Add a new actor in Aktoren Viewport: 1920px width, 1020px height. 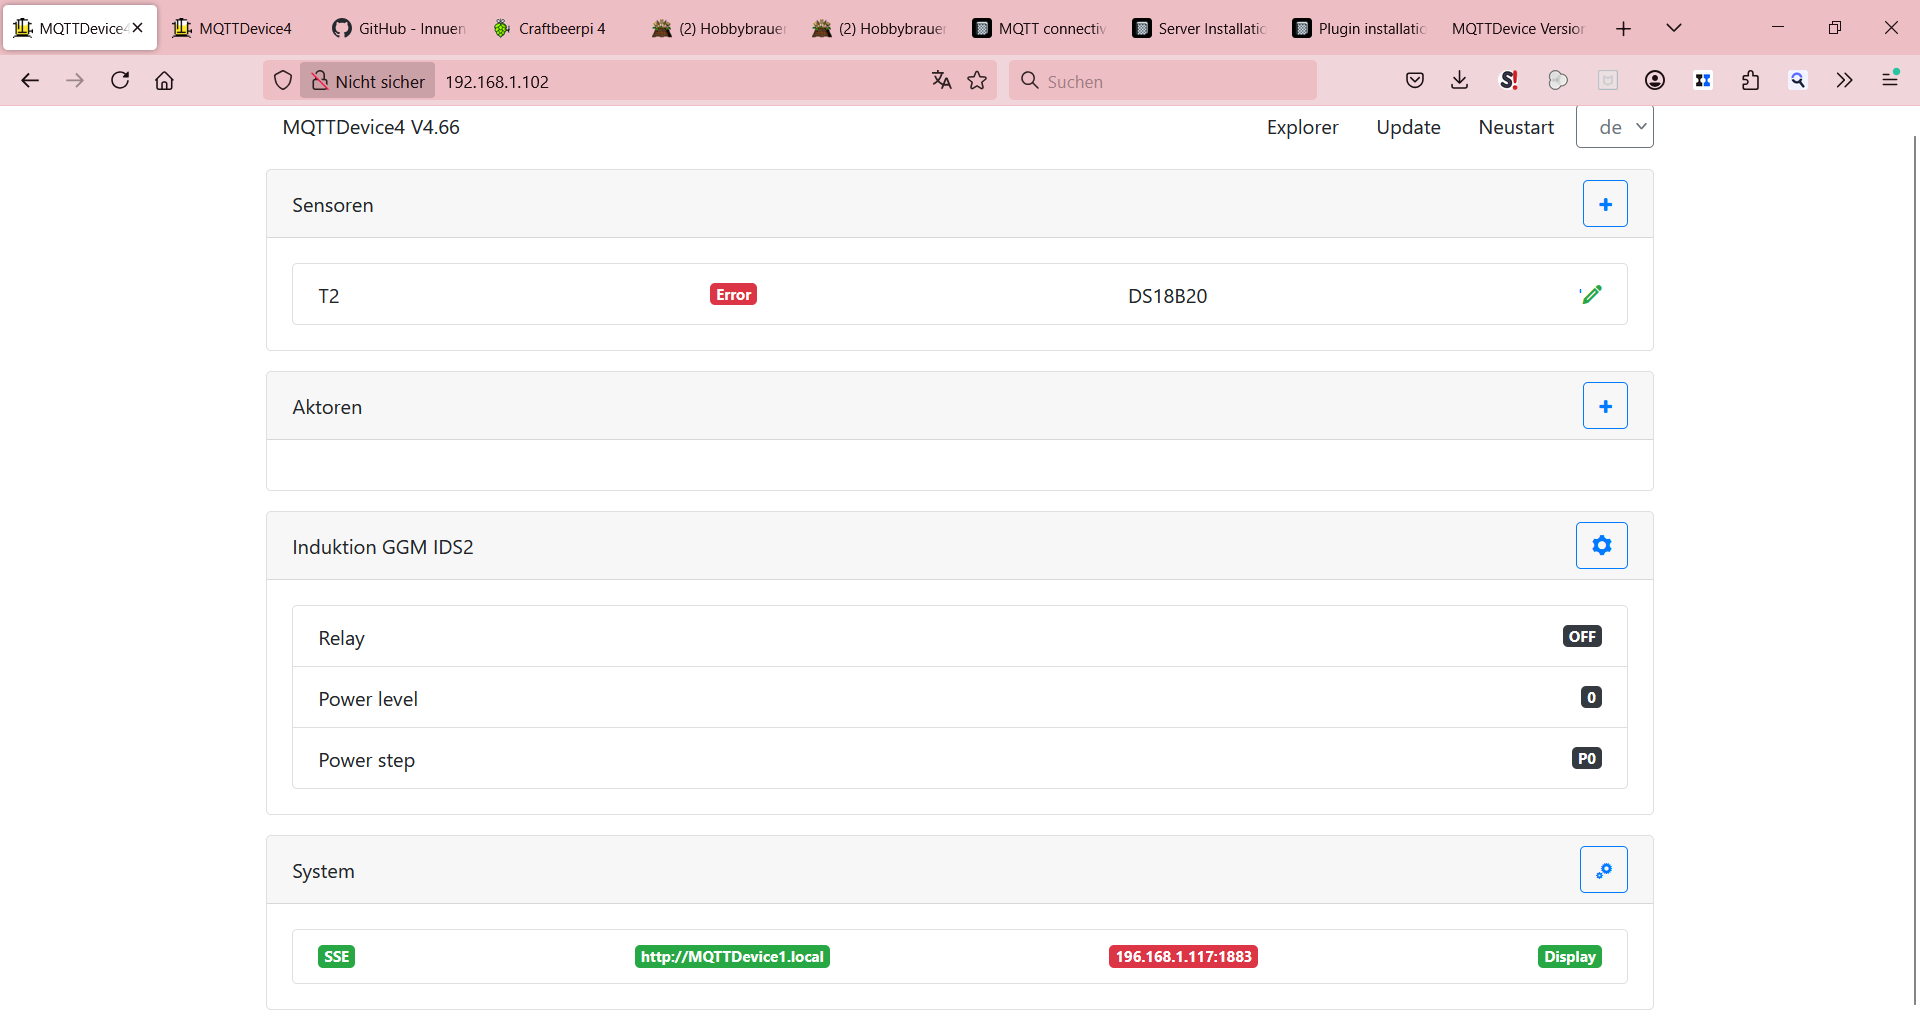tap(1604, 406)
